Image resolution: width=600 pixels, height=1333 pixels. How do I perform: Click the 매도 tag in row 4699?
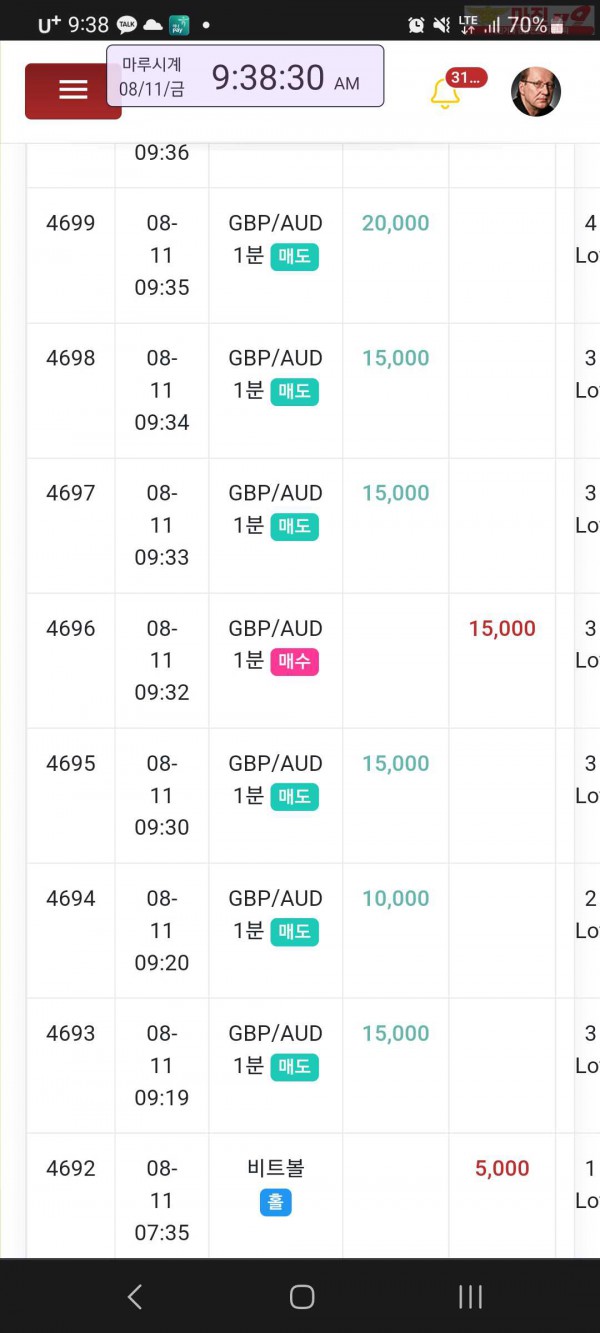[x=295, y=256]
